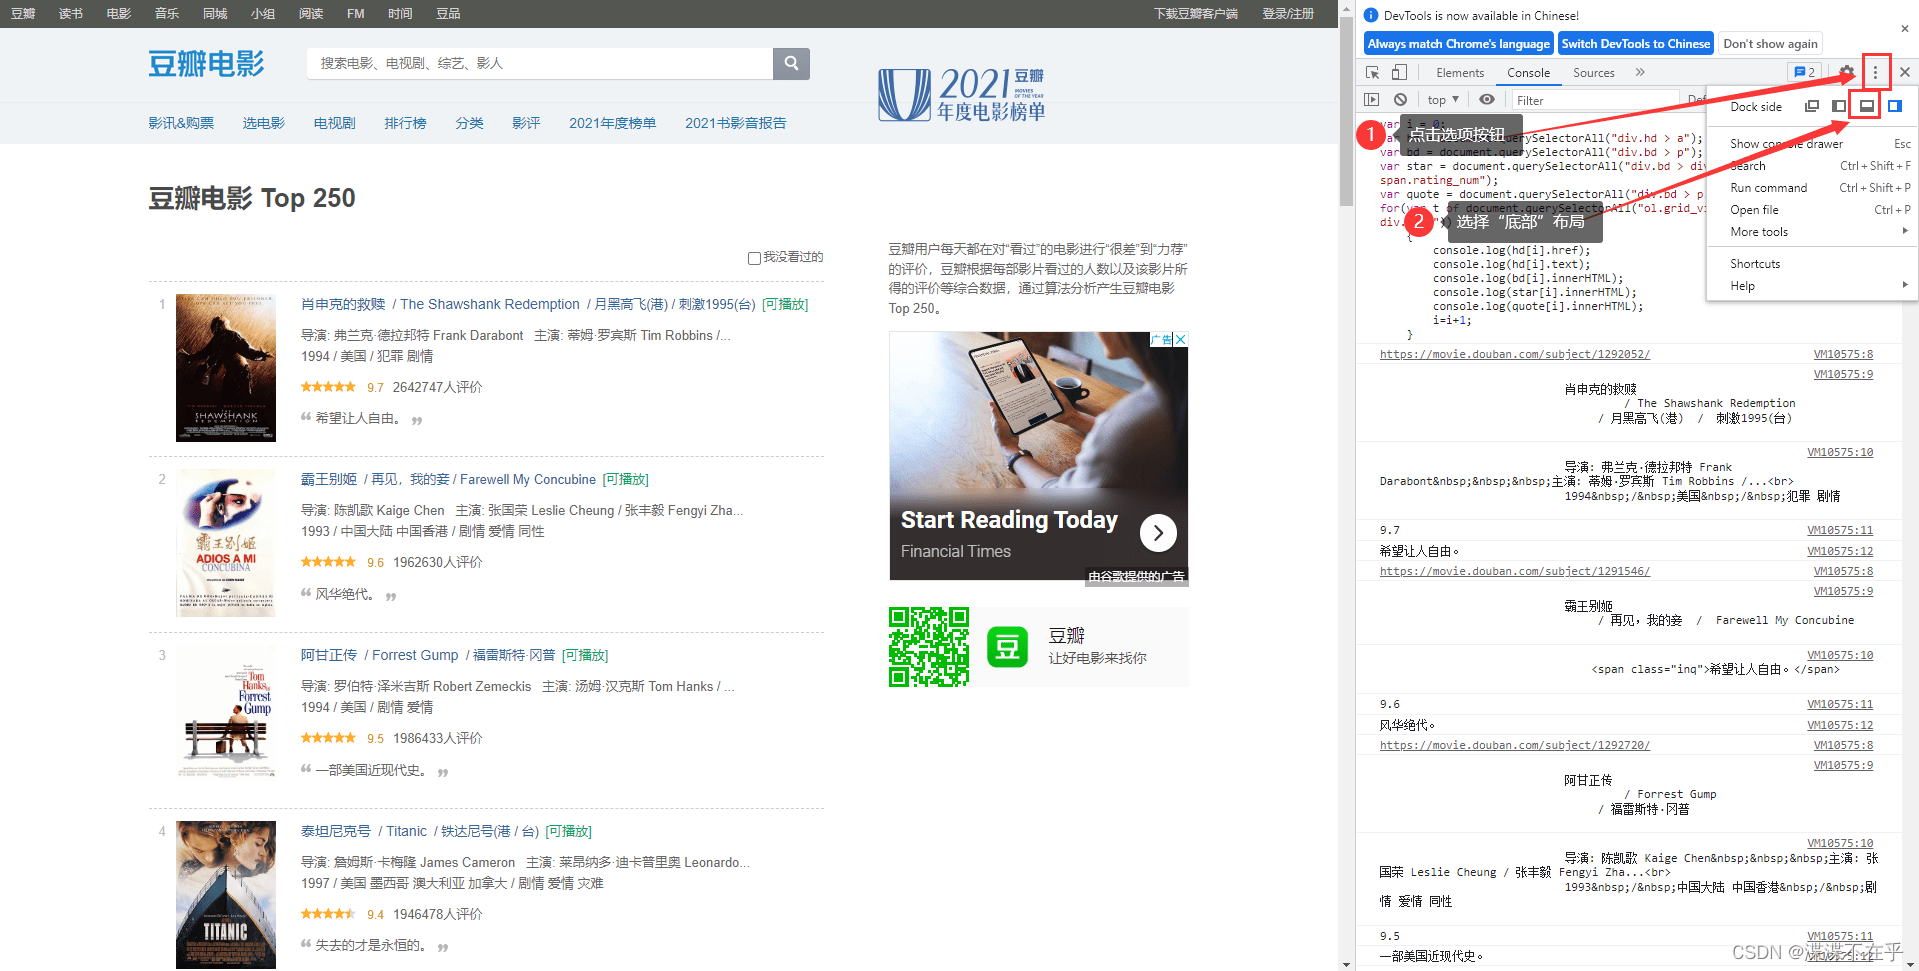Open the top JavaScript context dropdown
Screen dimensions: 1919x971
click(x=1443, y=100)
